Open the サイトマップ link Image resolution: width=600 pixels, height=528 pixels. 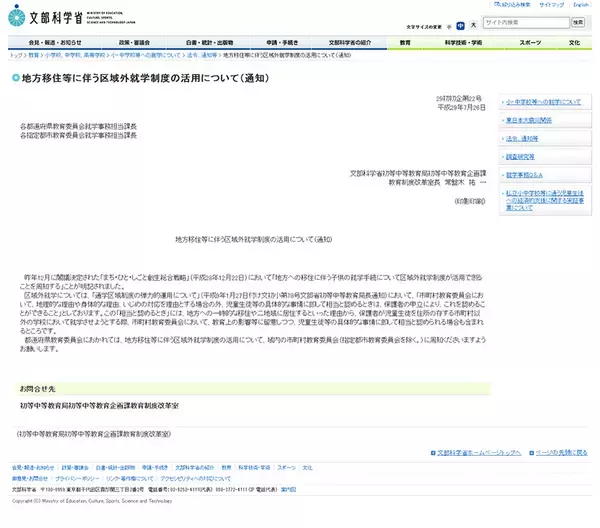coord(551,5)
